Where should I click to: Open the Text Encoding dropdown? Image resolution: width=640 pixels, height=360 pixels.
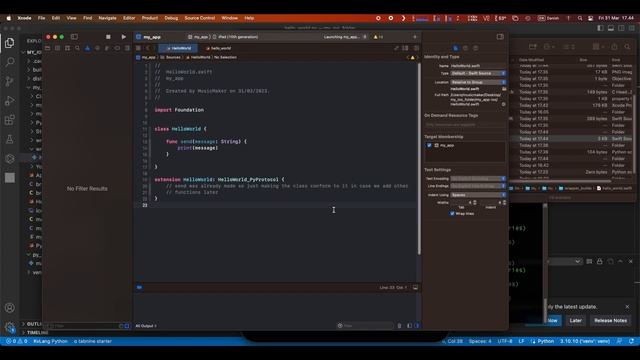pos(478,178)
